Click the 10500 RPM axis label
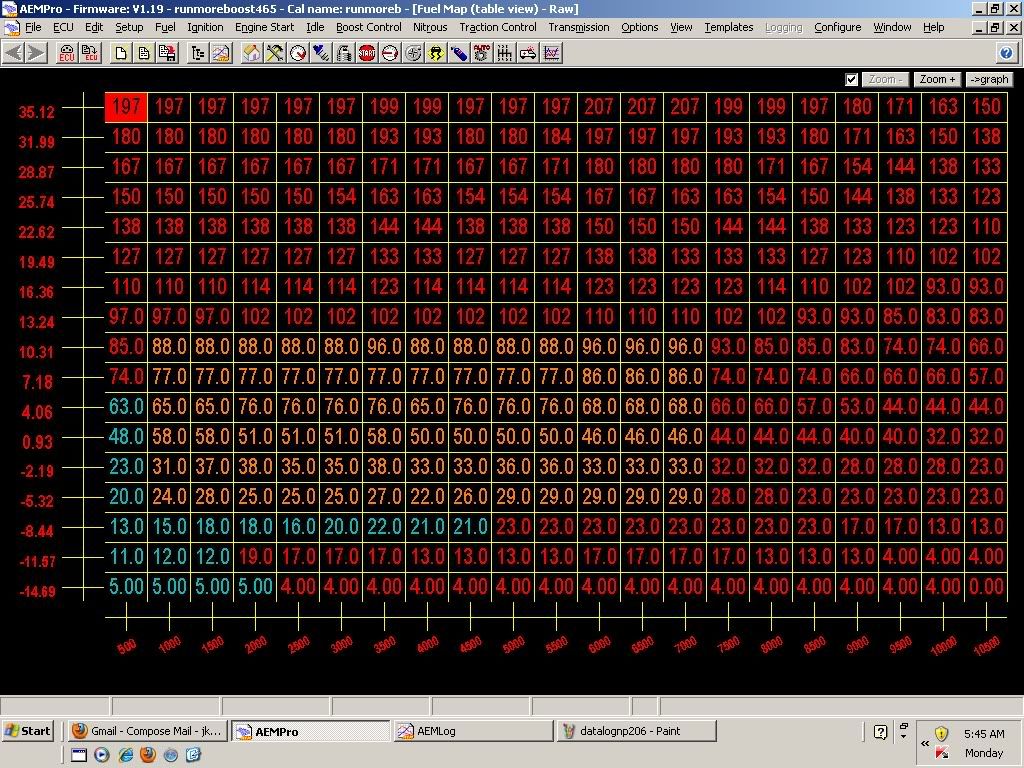 point(987,645)
